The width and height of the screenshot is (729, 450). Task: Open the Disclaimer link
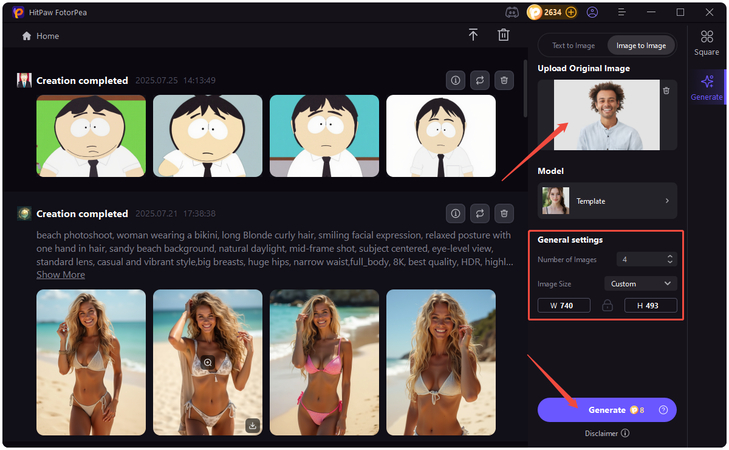click(x=606, y=433)
